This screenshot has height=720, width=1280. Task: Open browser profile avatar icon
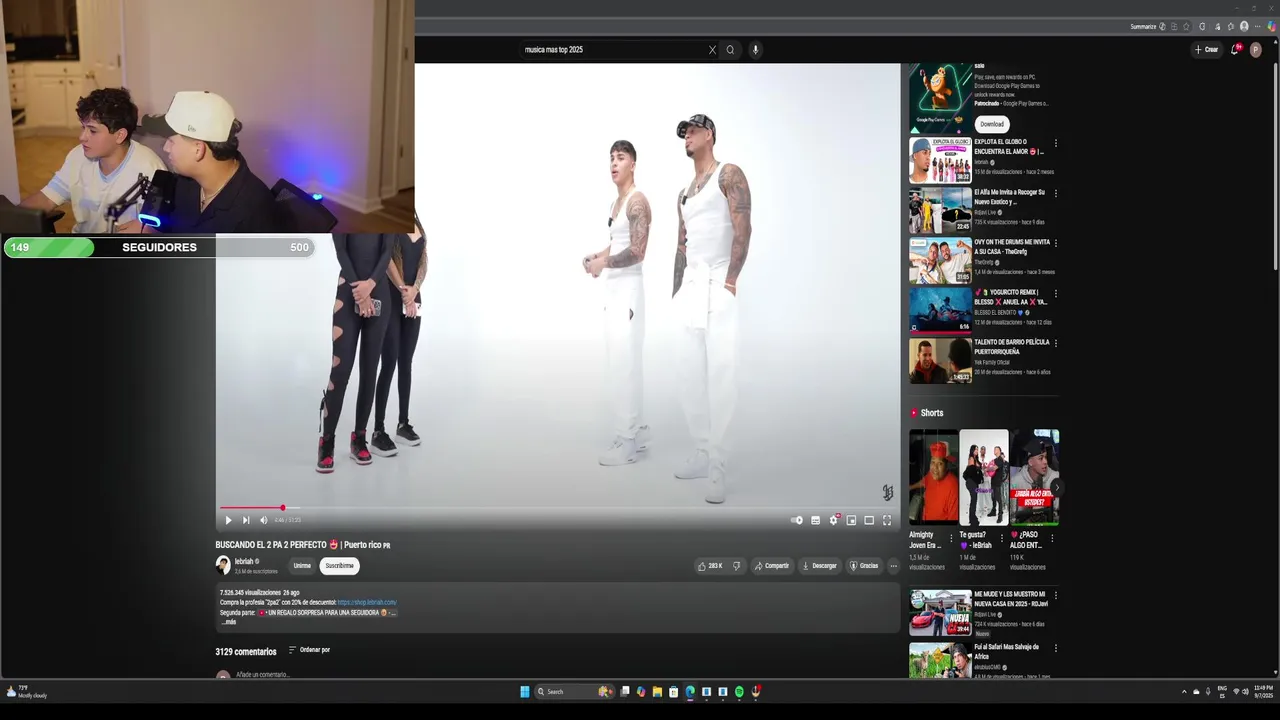1244,27
